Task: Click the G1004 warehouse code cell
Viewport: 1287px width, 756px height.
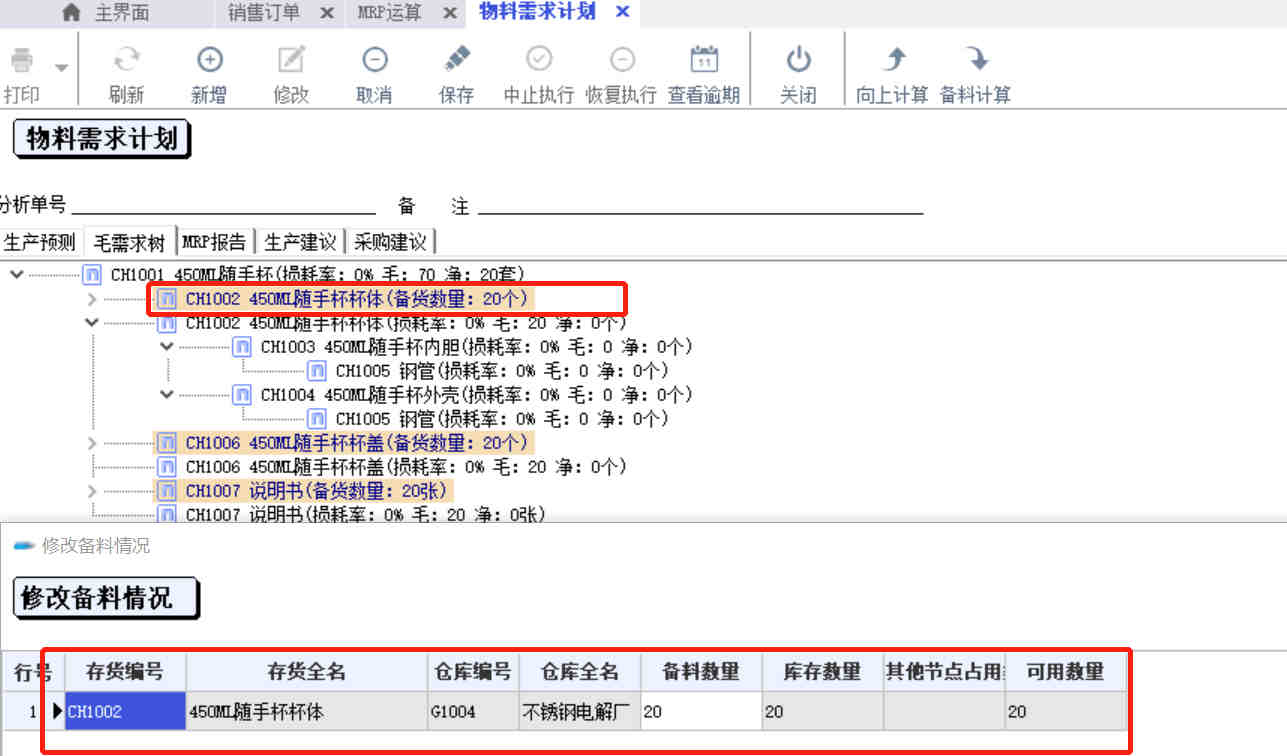Action: point(473,712)
